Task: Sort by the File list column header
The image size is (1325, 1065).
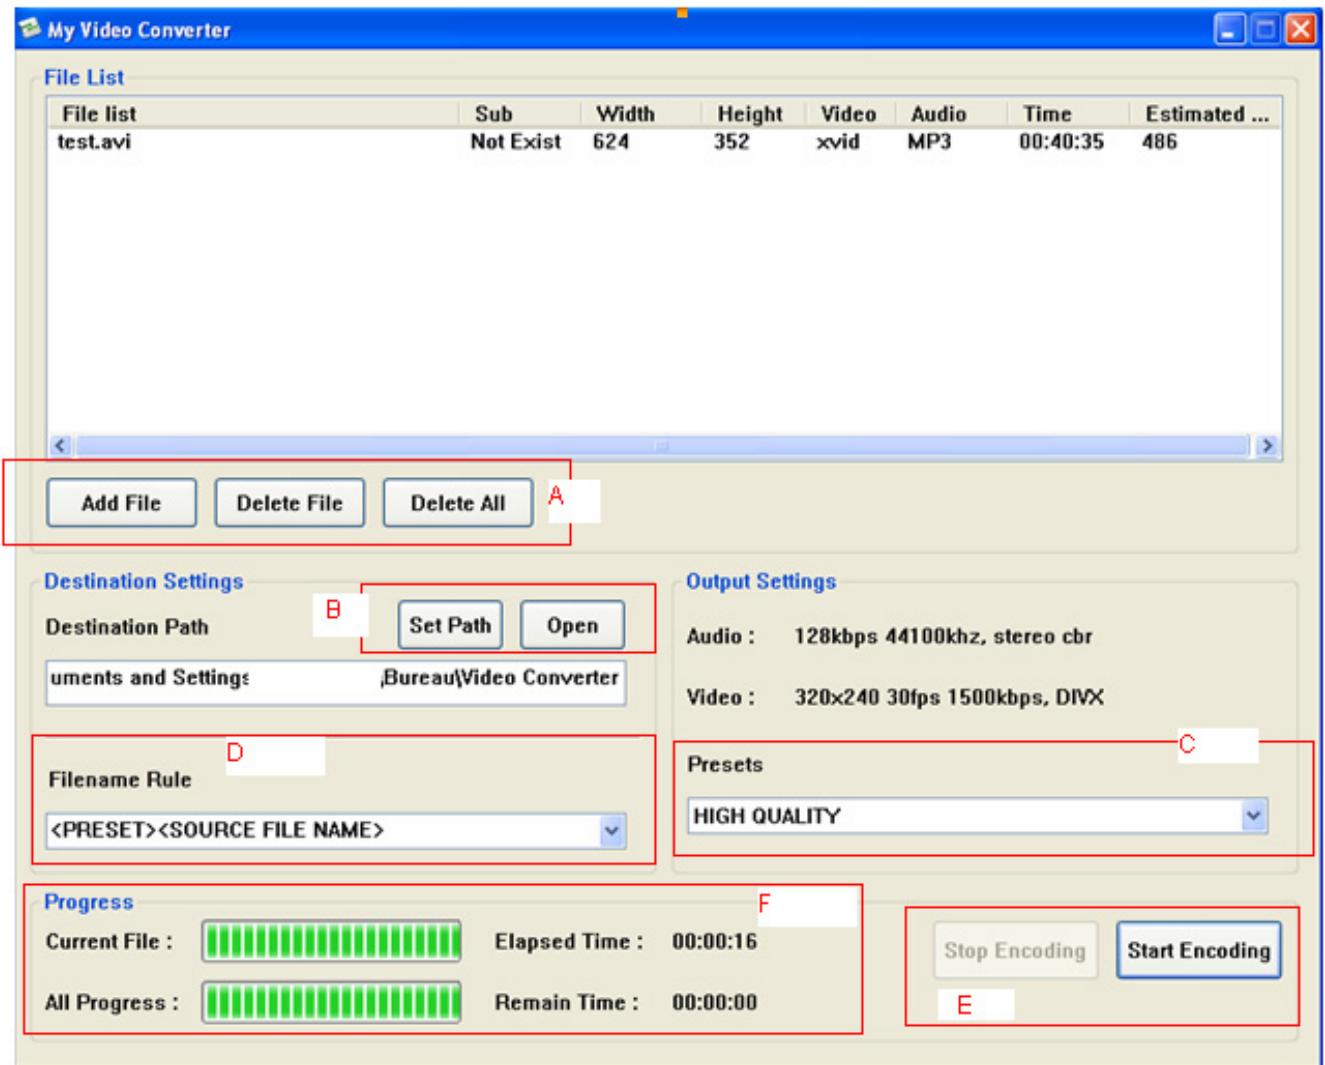Action: click(x=253, y=114)
